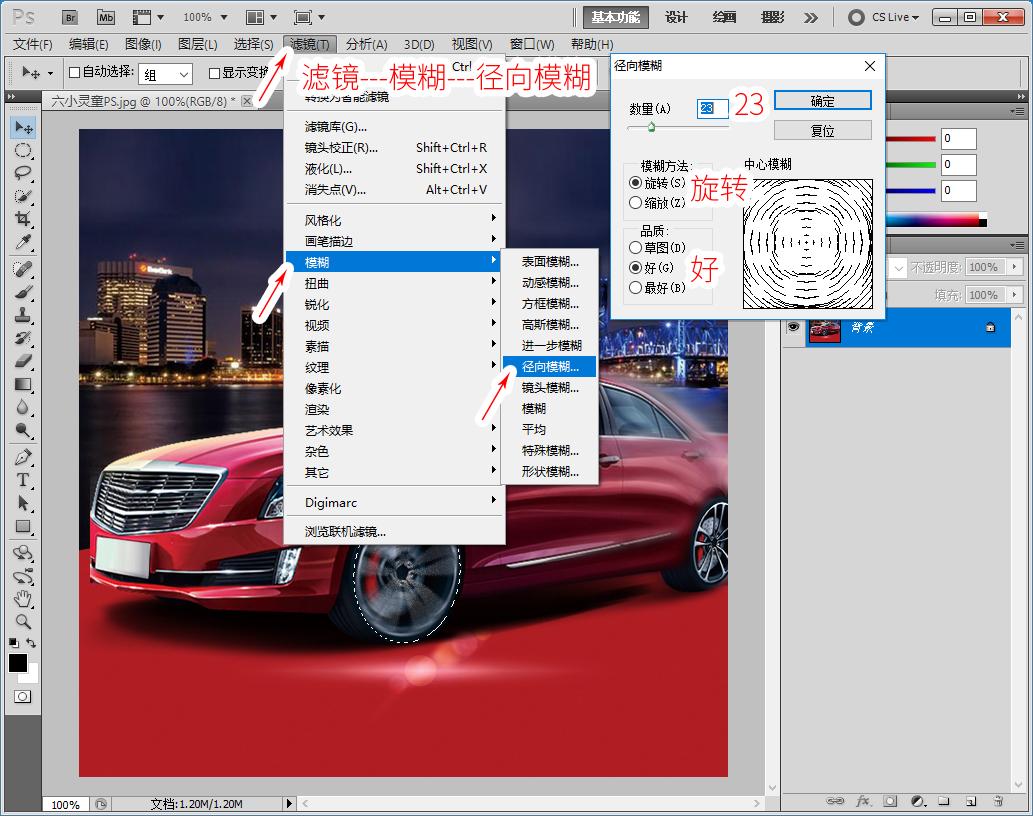Select the Pen tool

click(23, 456)
